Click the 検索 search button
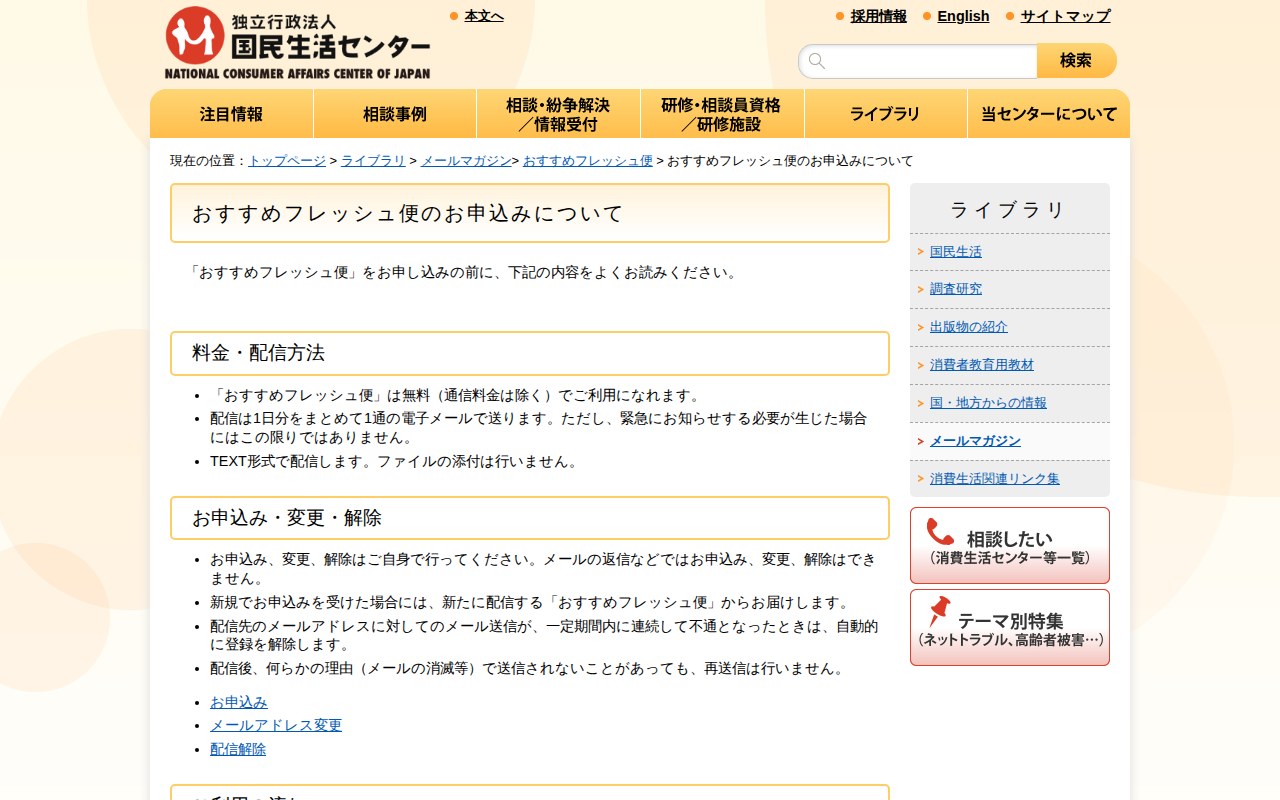This screenshot has width=1280, height=800. [x=1077, y=61]
